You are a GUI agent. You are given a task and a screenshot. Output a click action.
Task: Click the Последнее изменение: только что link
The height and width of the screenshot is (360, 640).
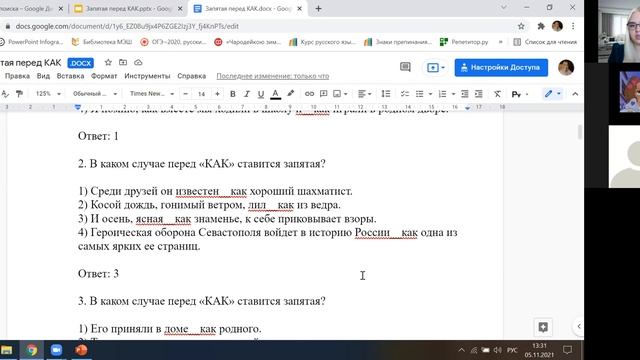click(273, 76)
